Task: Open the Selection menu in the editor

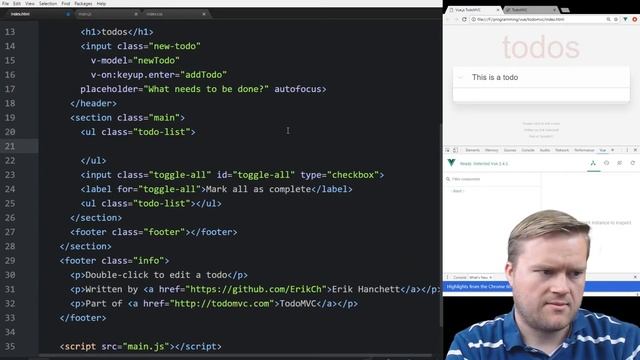Action: [x=48, y=3]
